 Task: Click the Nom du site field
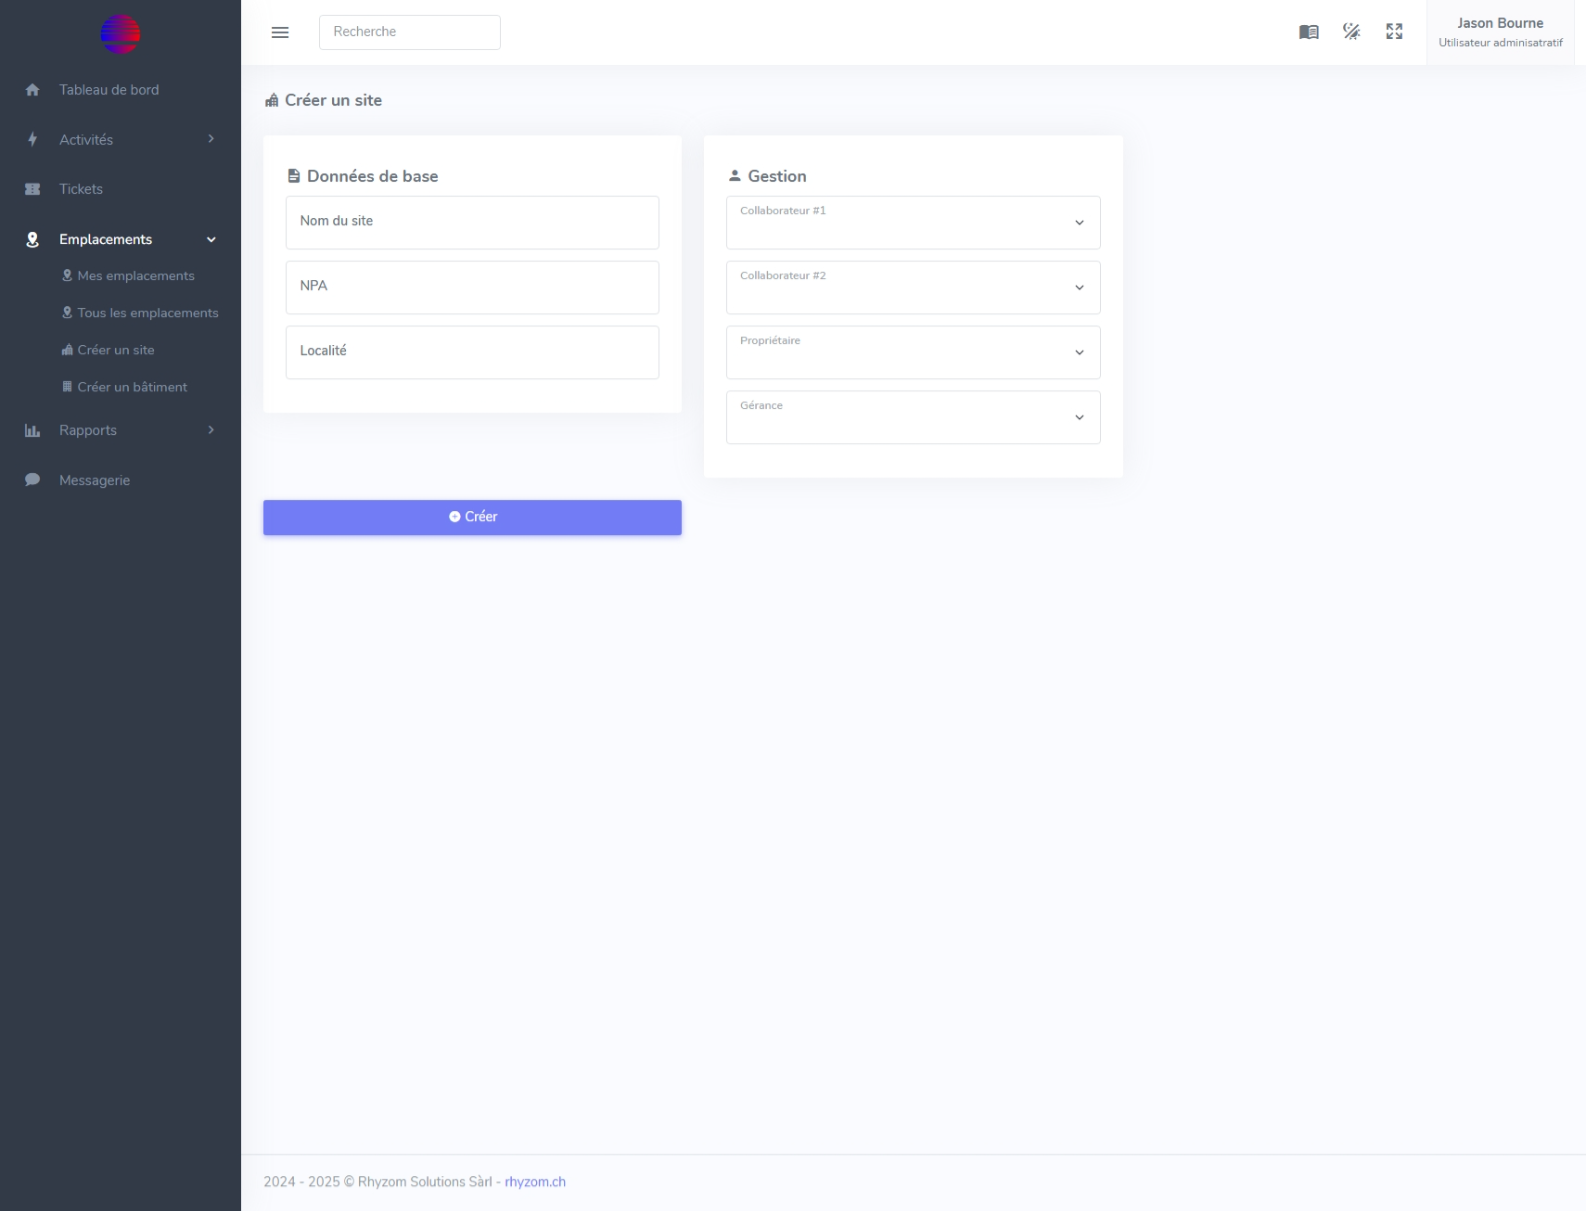472,222
